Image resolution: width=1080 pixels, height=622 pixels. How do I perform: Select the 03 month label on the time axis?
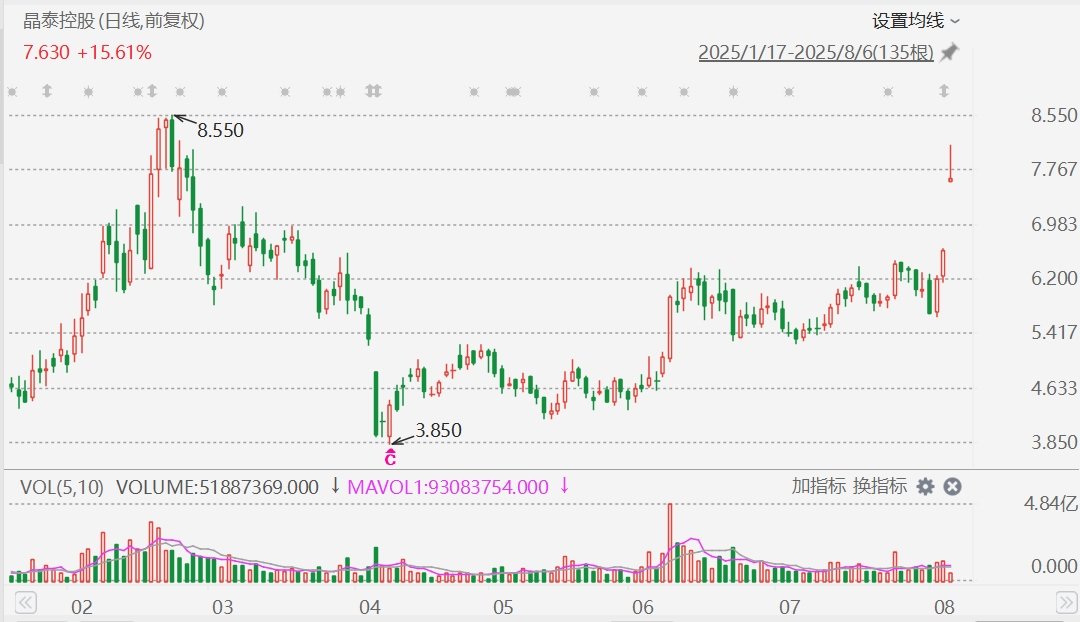click(222, 606)
